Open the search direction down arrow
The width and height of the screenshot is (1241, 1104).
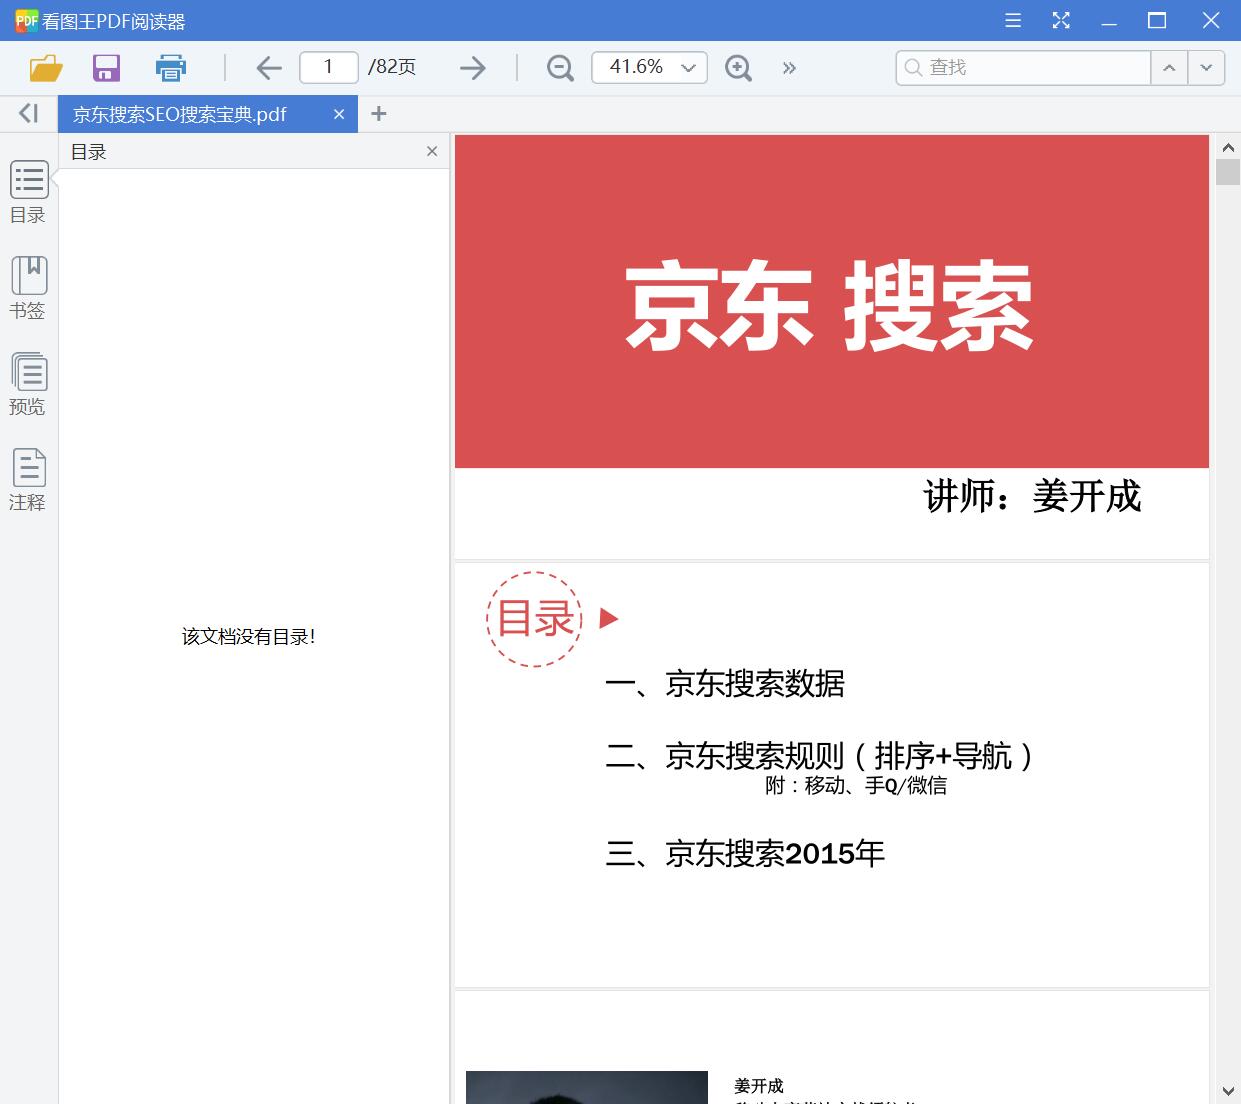click(1206, 67)
